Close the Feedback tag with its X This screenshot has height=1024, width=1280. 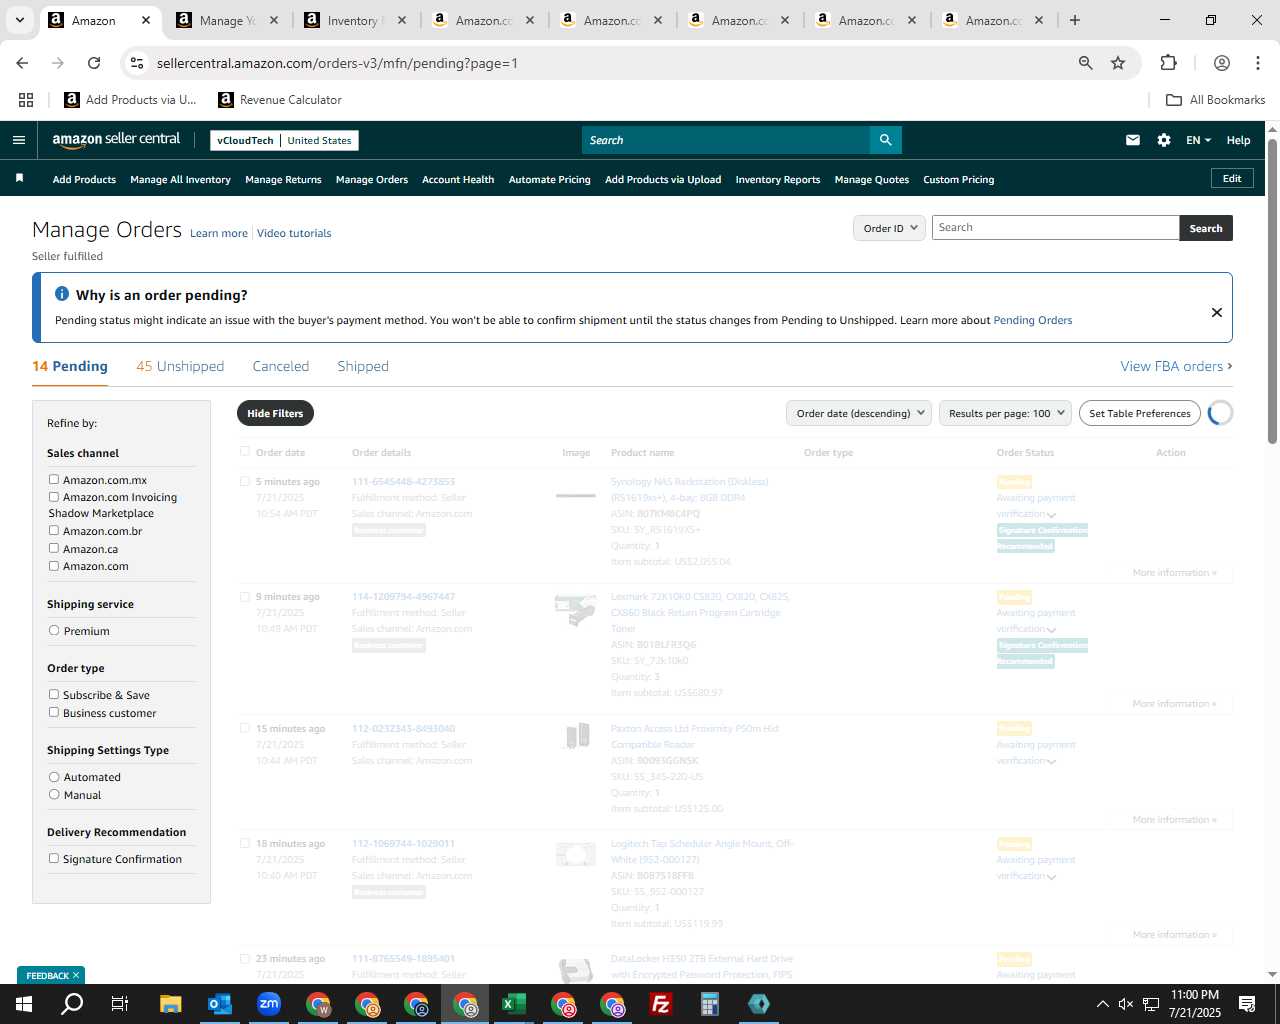click(75, 975)
